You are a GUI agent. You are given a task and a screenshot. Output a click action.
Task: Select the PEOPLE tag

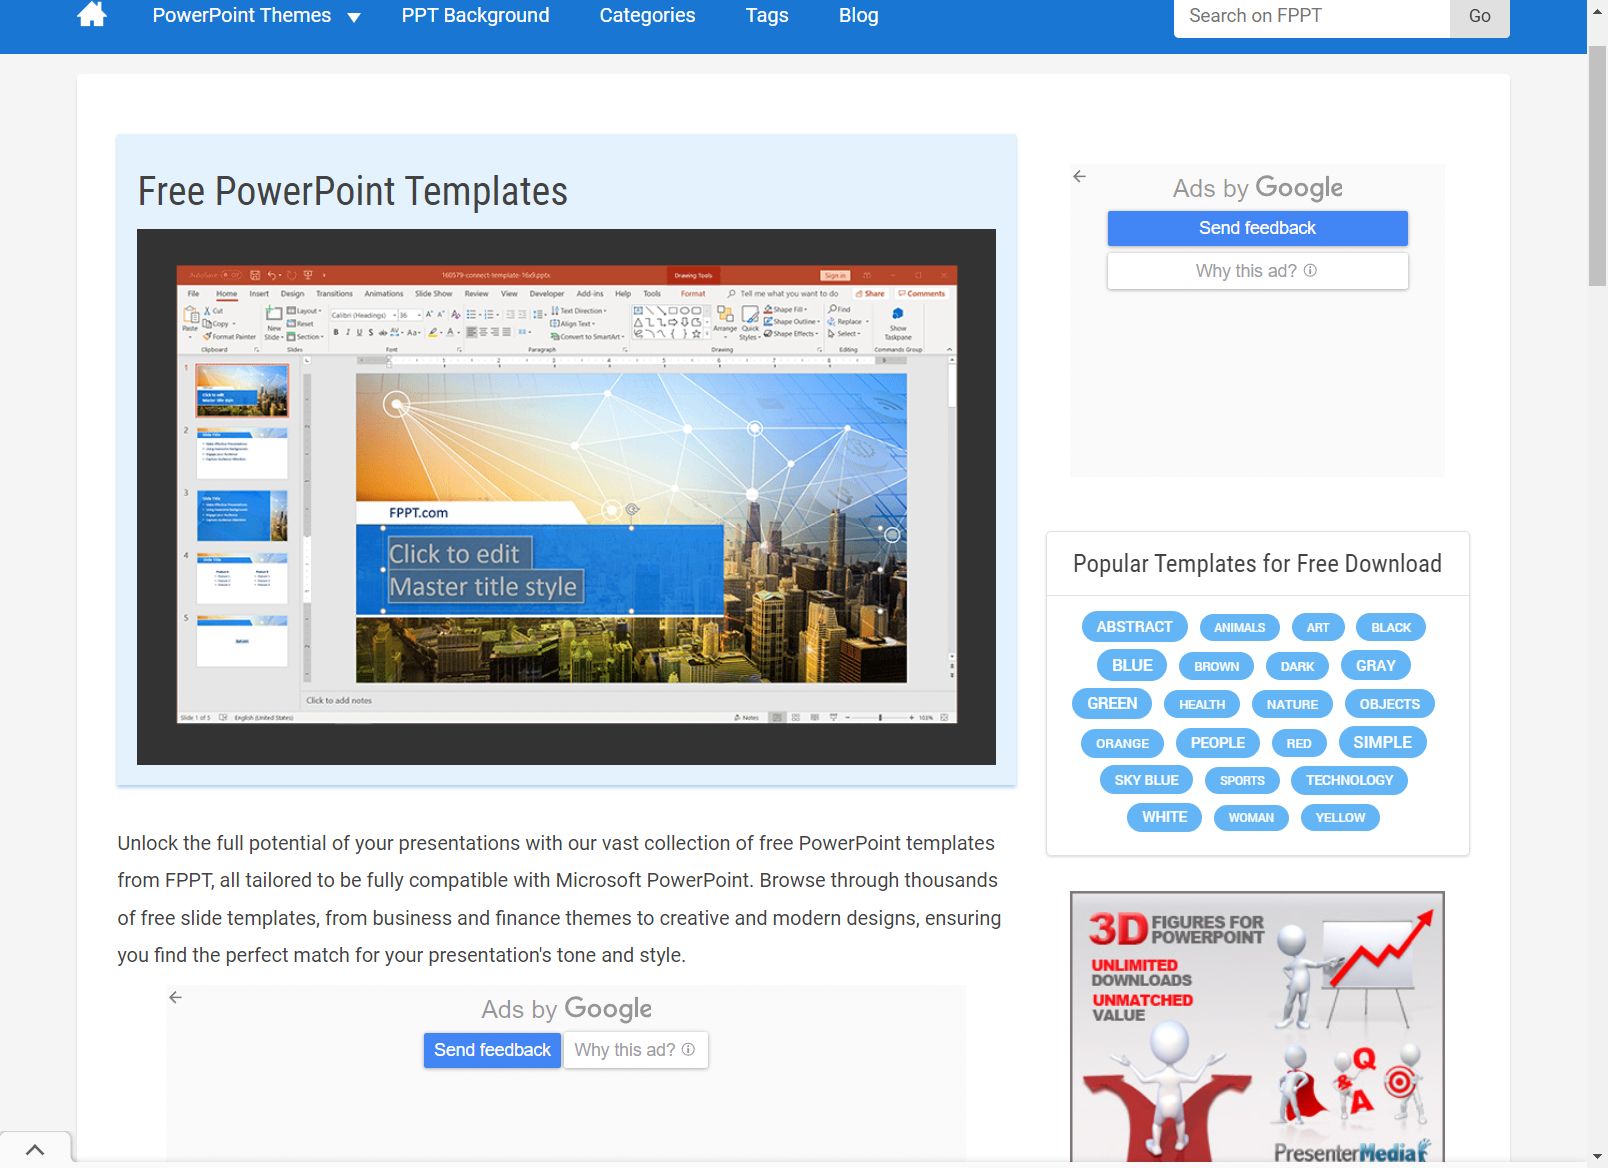(1217, 743)
